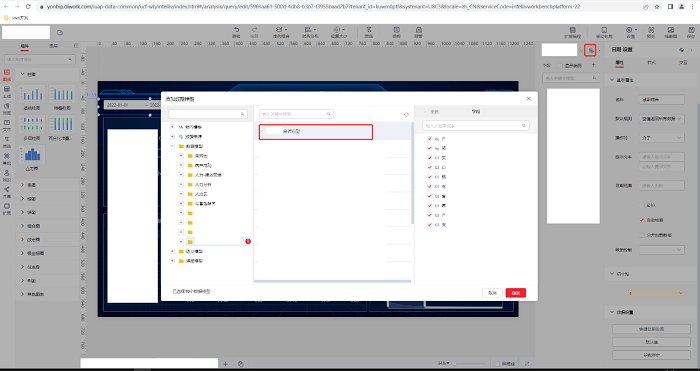Click the magnifier in the dialog field search

tap(524, 126)
